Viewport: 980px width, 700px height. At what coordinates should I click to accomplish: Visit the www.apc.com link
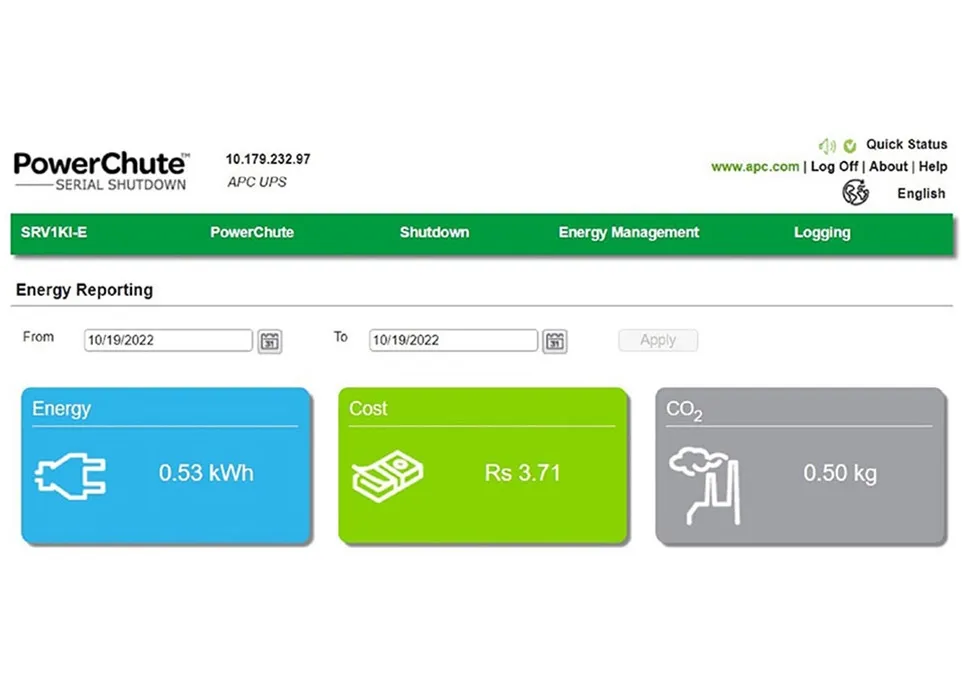click(x=753, y=166)
